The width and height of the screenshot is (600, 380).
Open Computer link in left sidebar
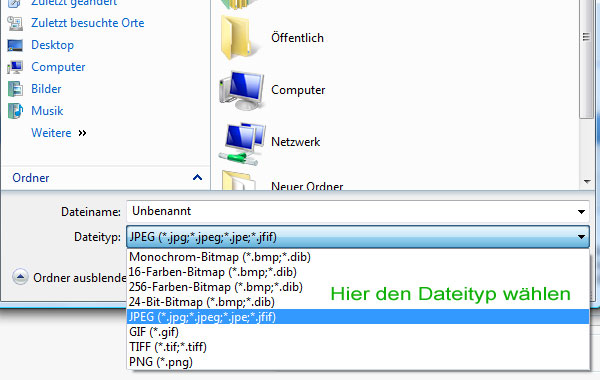coord(58,67)
